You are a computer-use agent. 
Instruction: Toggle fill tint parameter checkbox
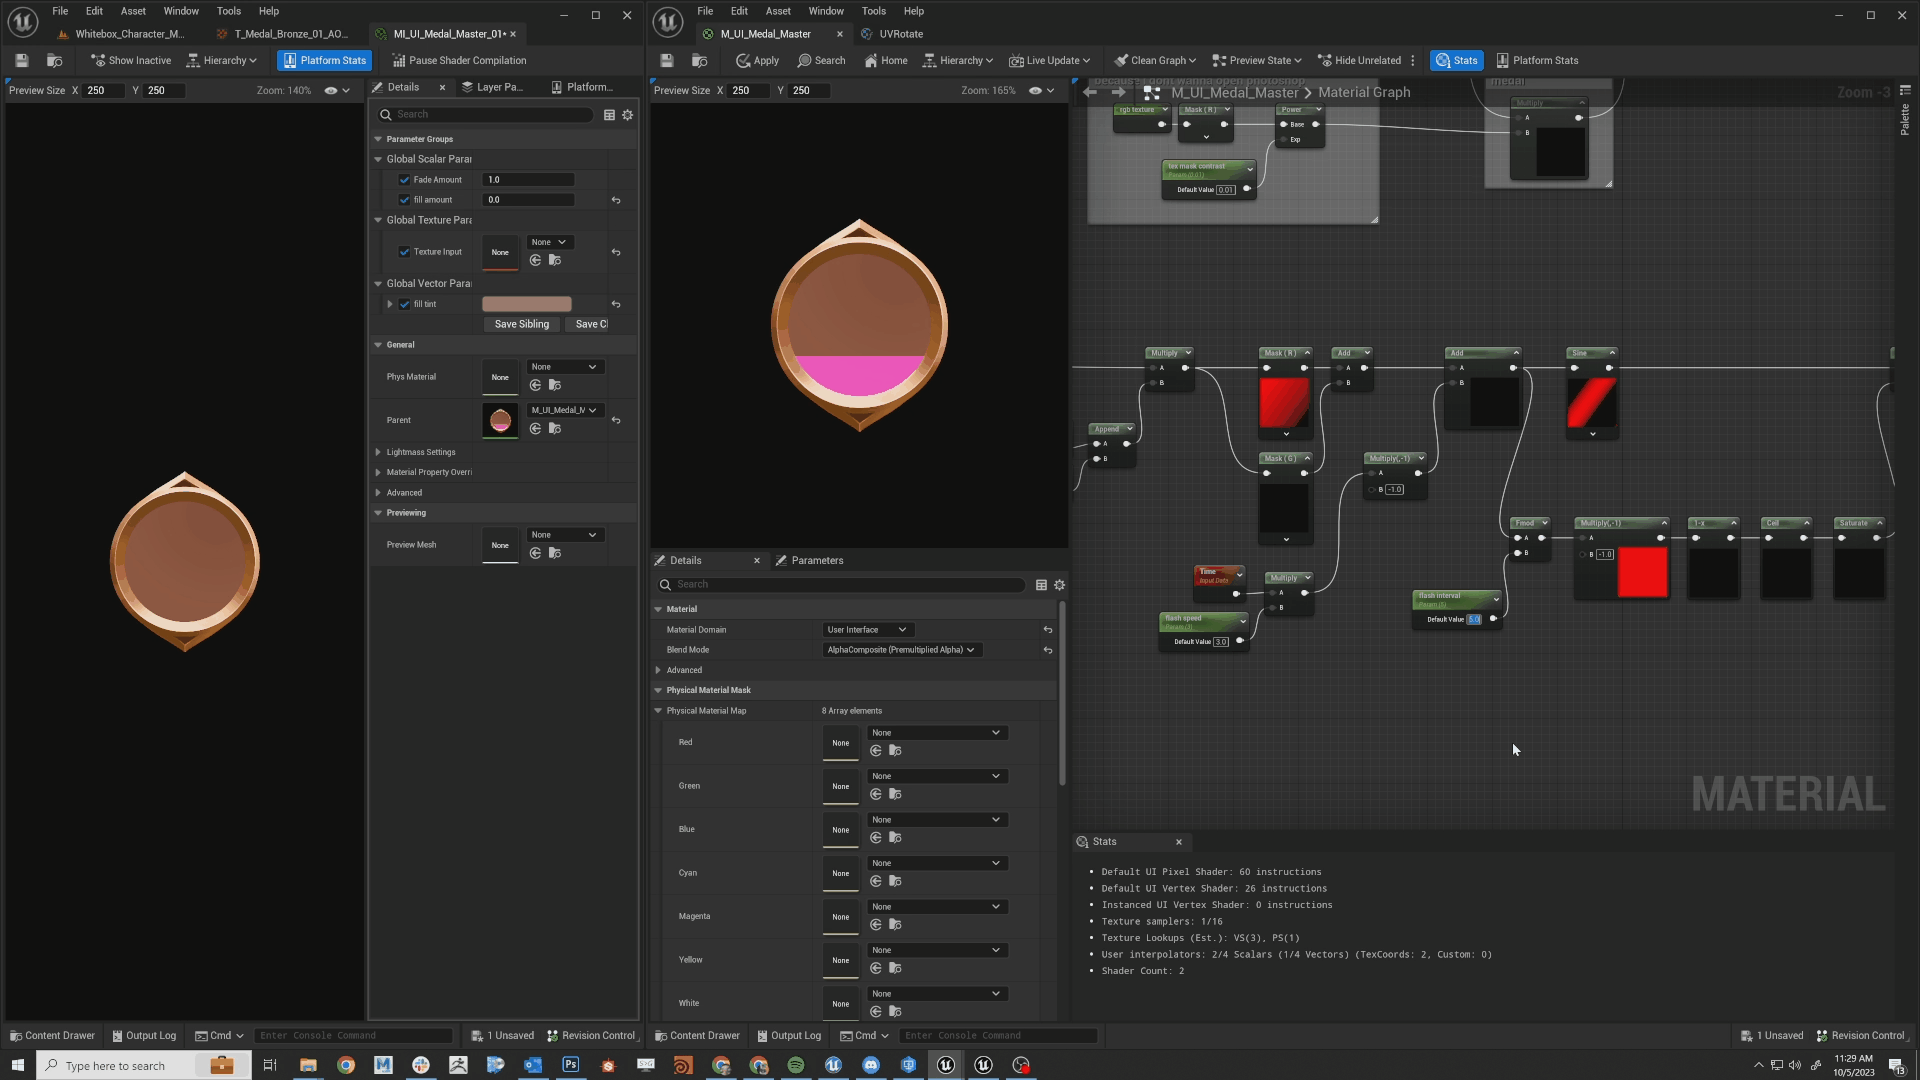click(x=405, y=304)
